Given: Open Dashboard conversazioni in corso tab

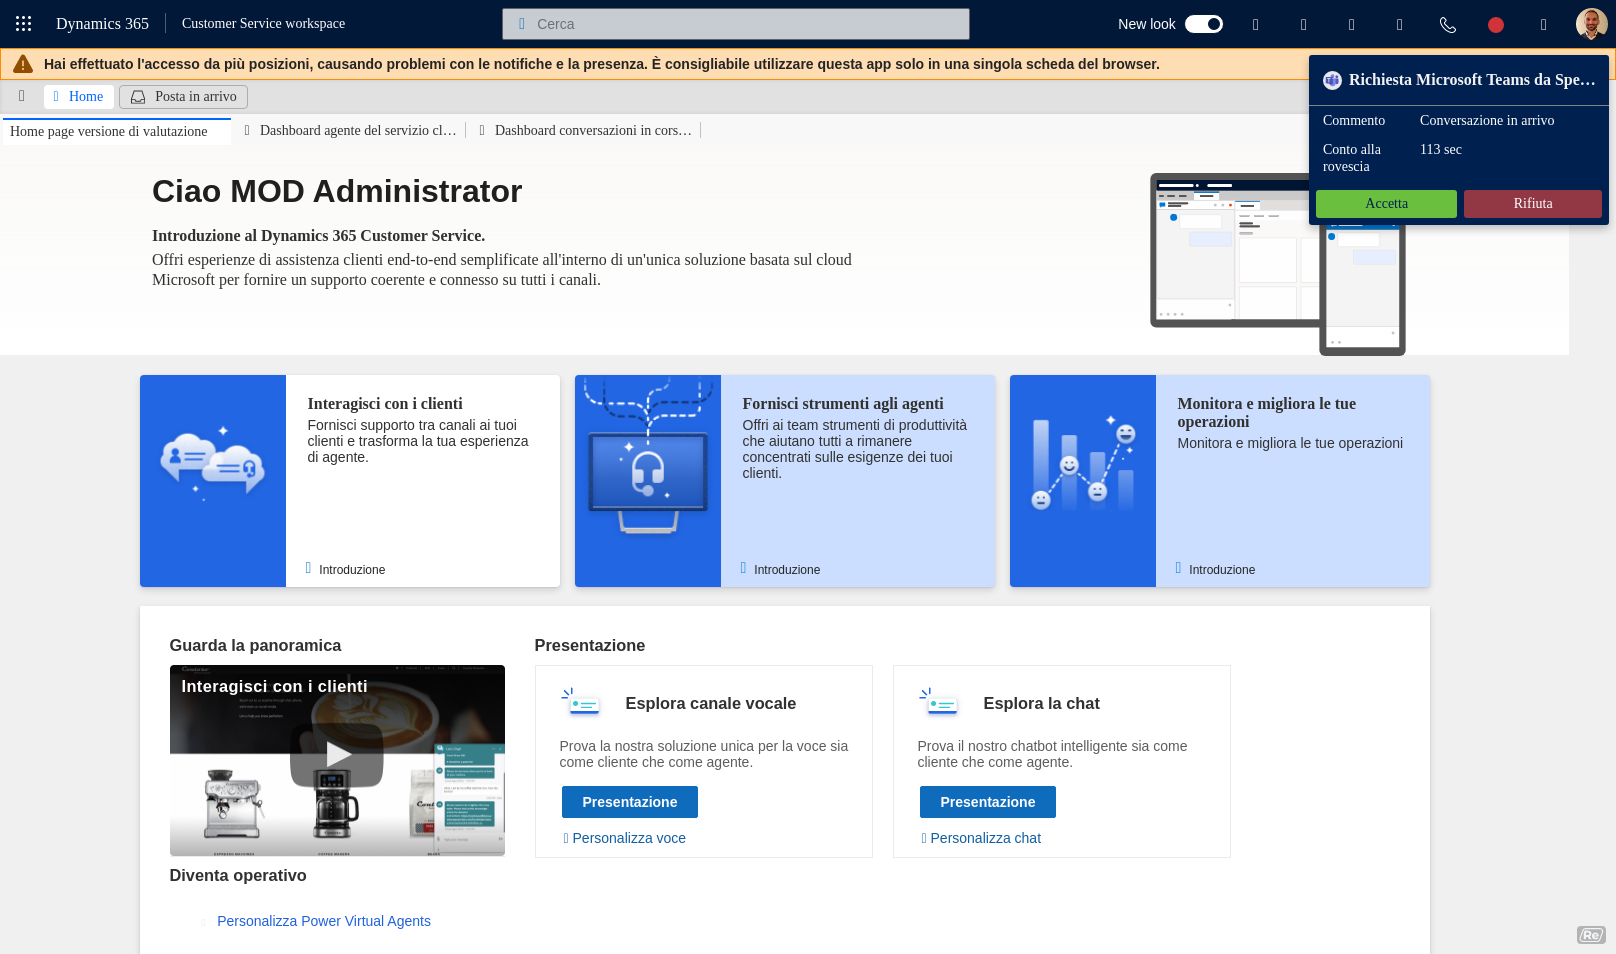Looking at the screenshot, I should [586, 130].
